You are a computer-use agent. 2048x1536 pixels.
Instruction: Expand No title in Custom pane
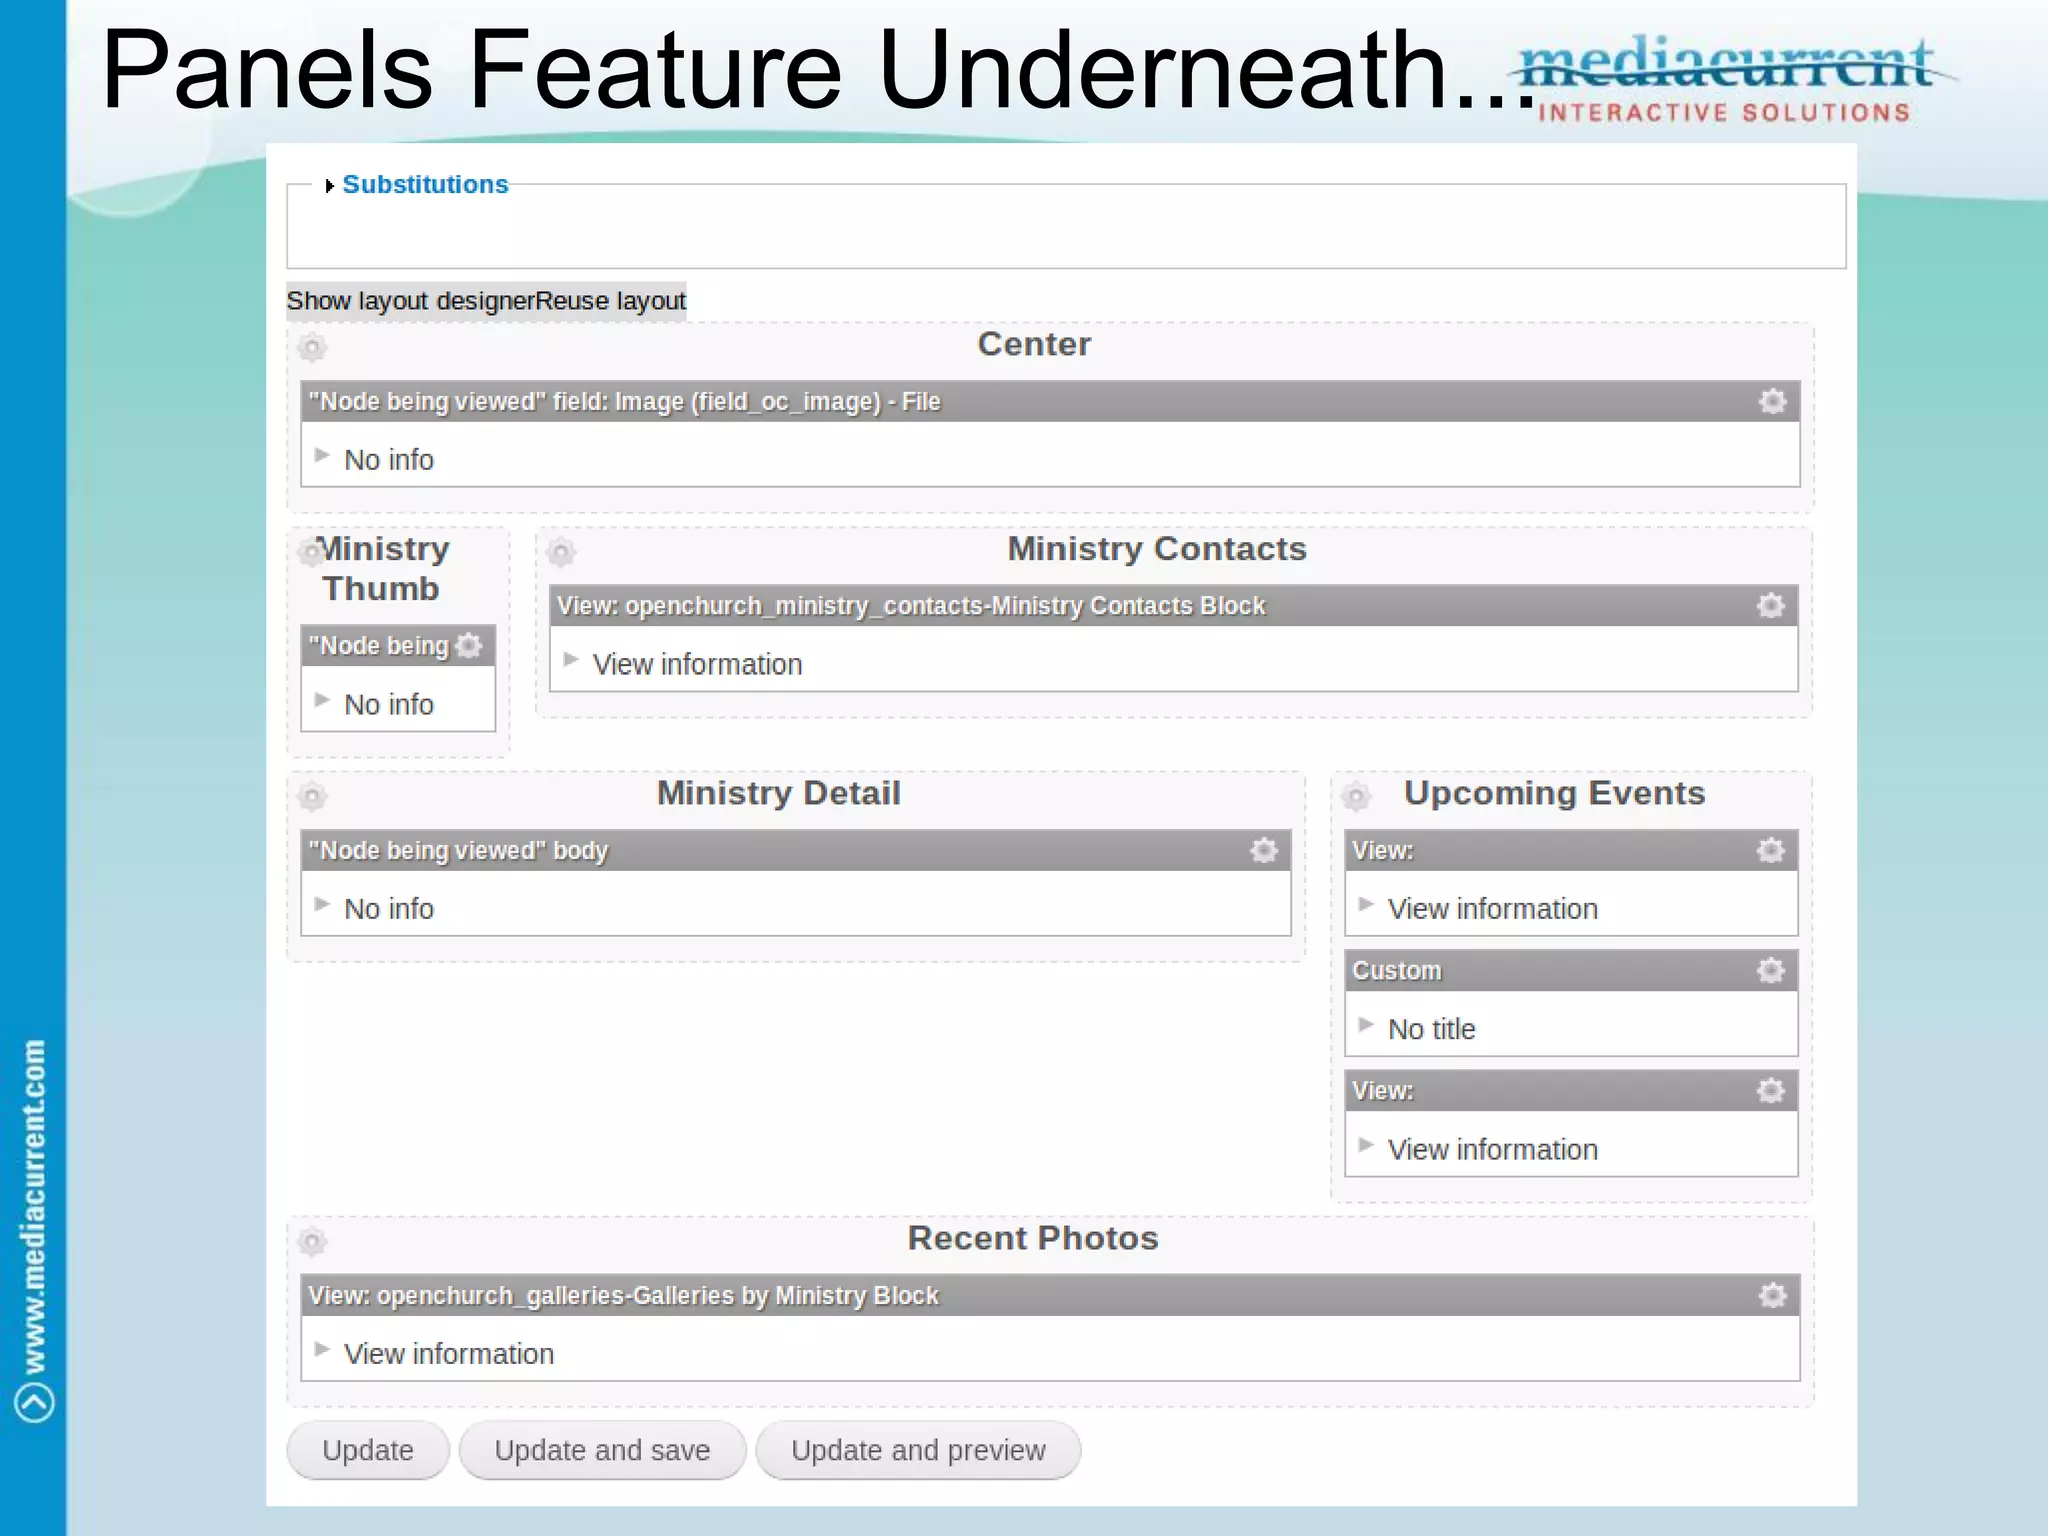coord(1430,1029)
